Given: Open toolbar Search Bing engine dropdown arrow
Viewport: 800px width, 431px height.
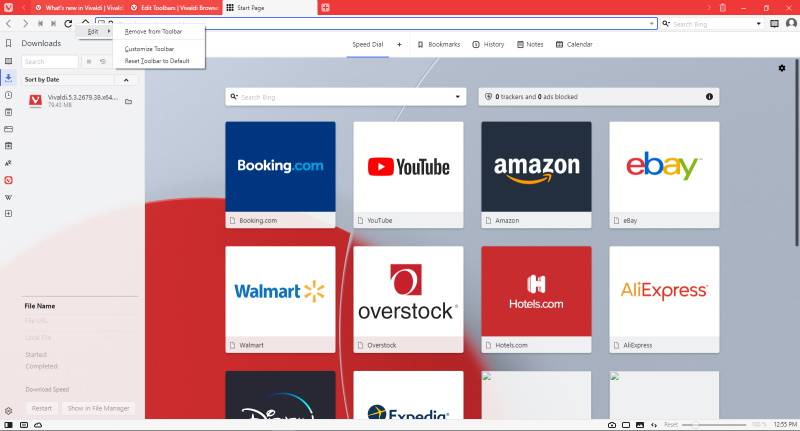Looking at the screenshot, I should [759, 23].
